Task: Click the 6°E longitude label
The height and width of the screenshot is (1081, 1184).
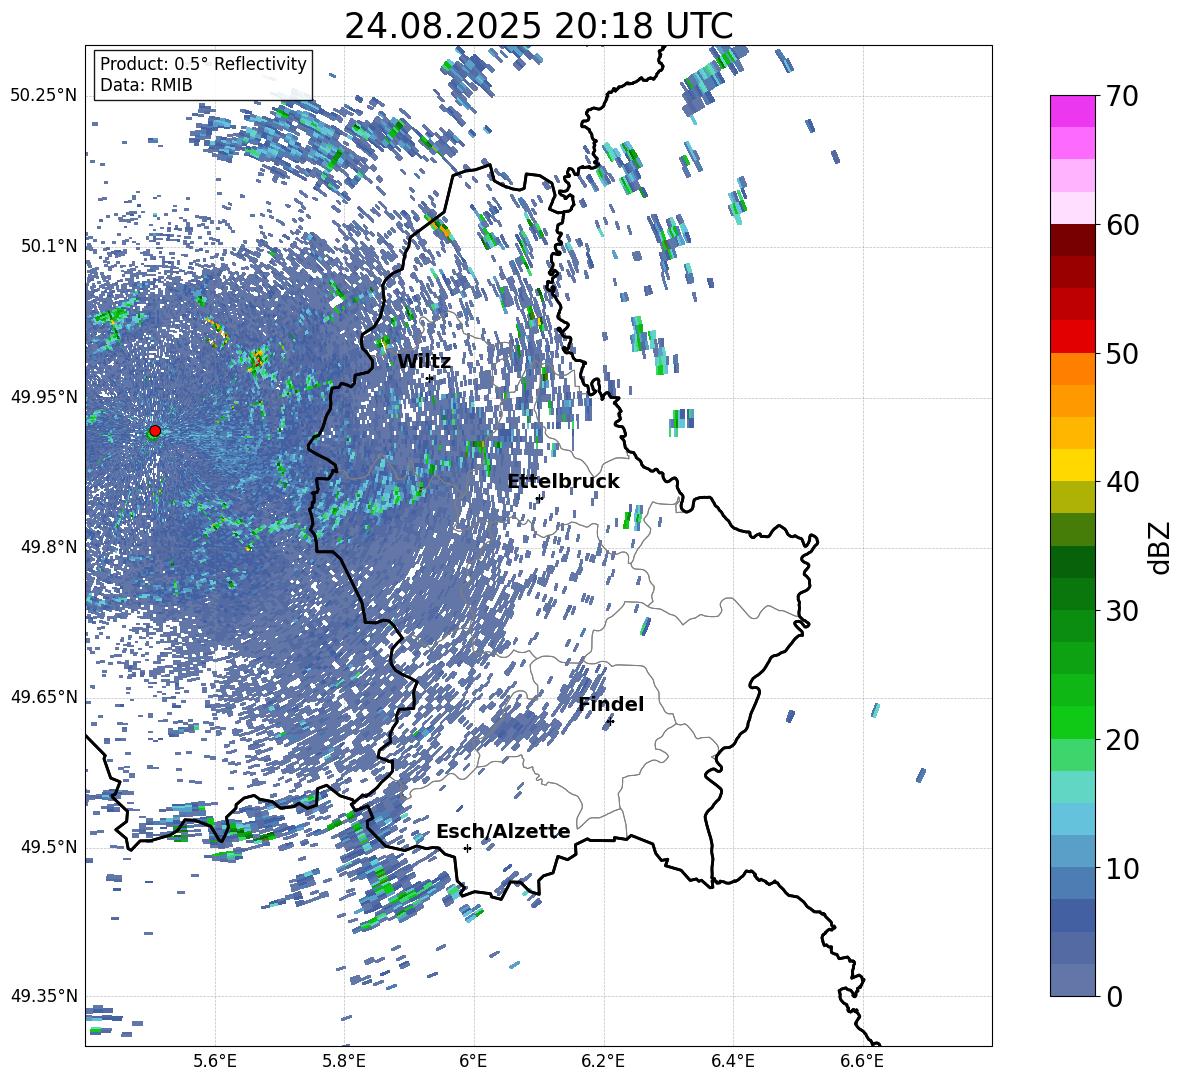Action: click(x=473, y=1061)
